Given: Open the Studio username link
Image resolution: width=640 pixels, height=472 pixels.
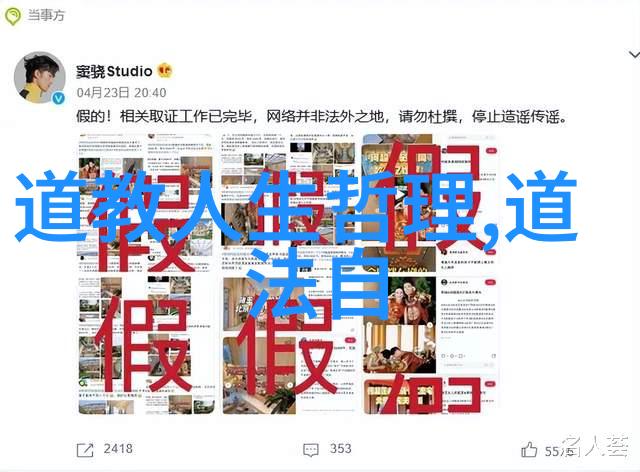Looking at the screenshot, I should click(114, 71).
